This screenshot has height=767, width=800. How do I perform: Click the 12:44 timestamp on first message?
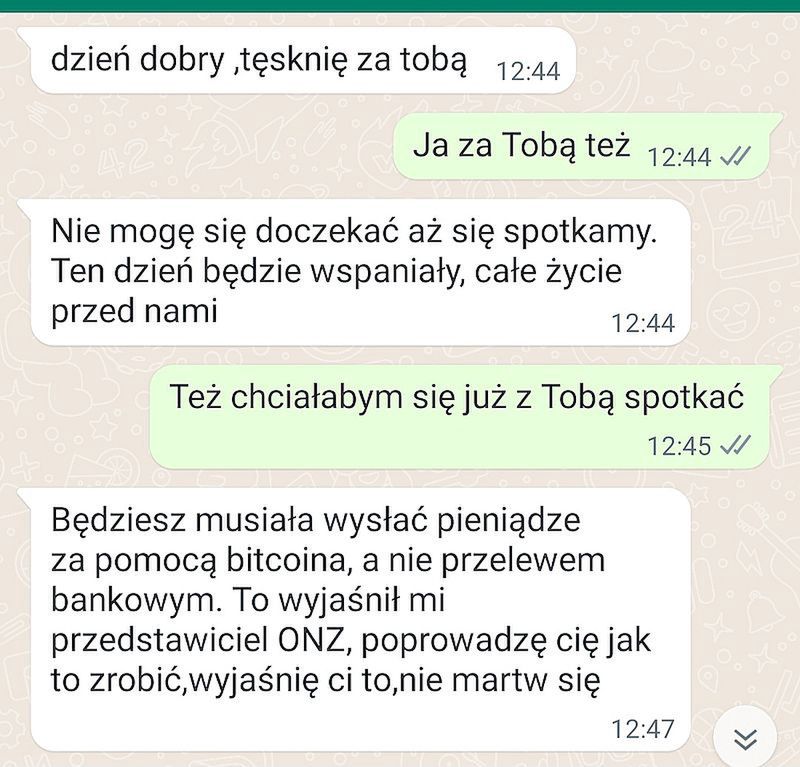528,71
